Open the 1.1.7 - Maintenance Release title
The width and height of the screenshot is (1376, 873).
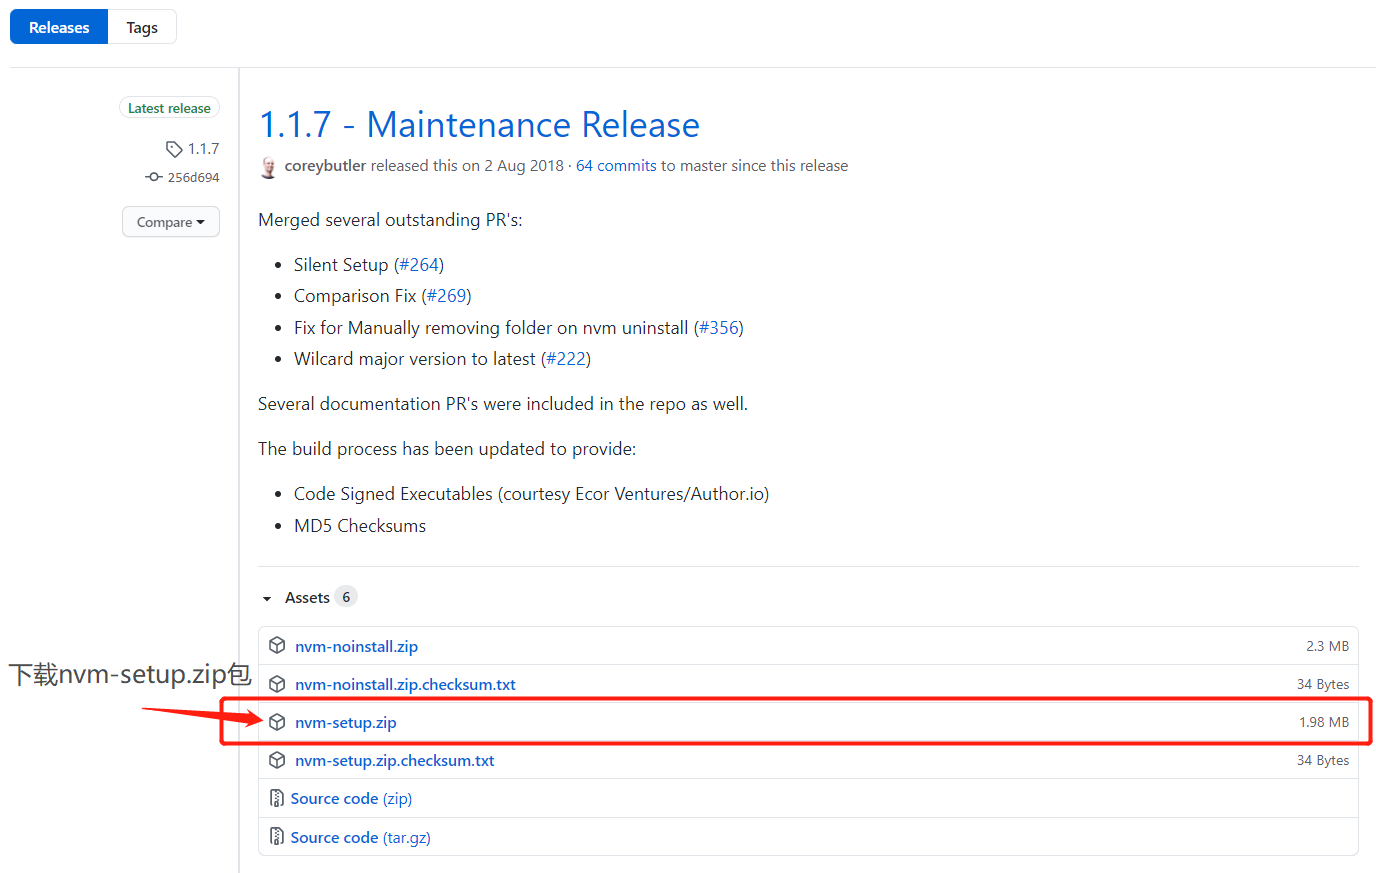click(x=479, y=125)
